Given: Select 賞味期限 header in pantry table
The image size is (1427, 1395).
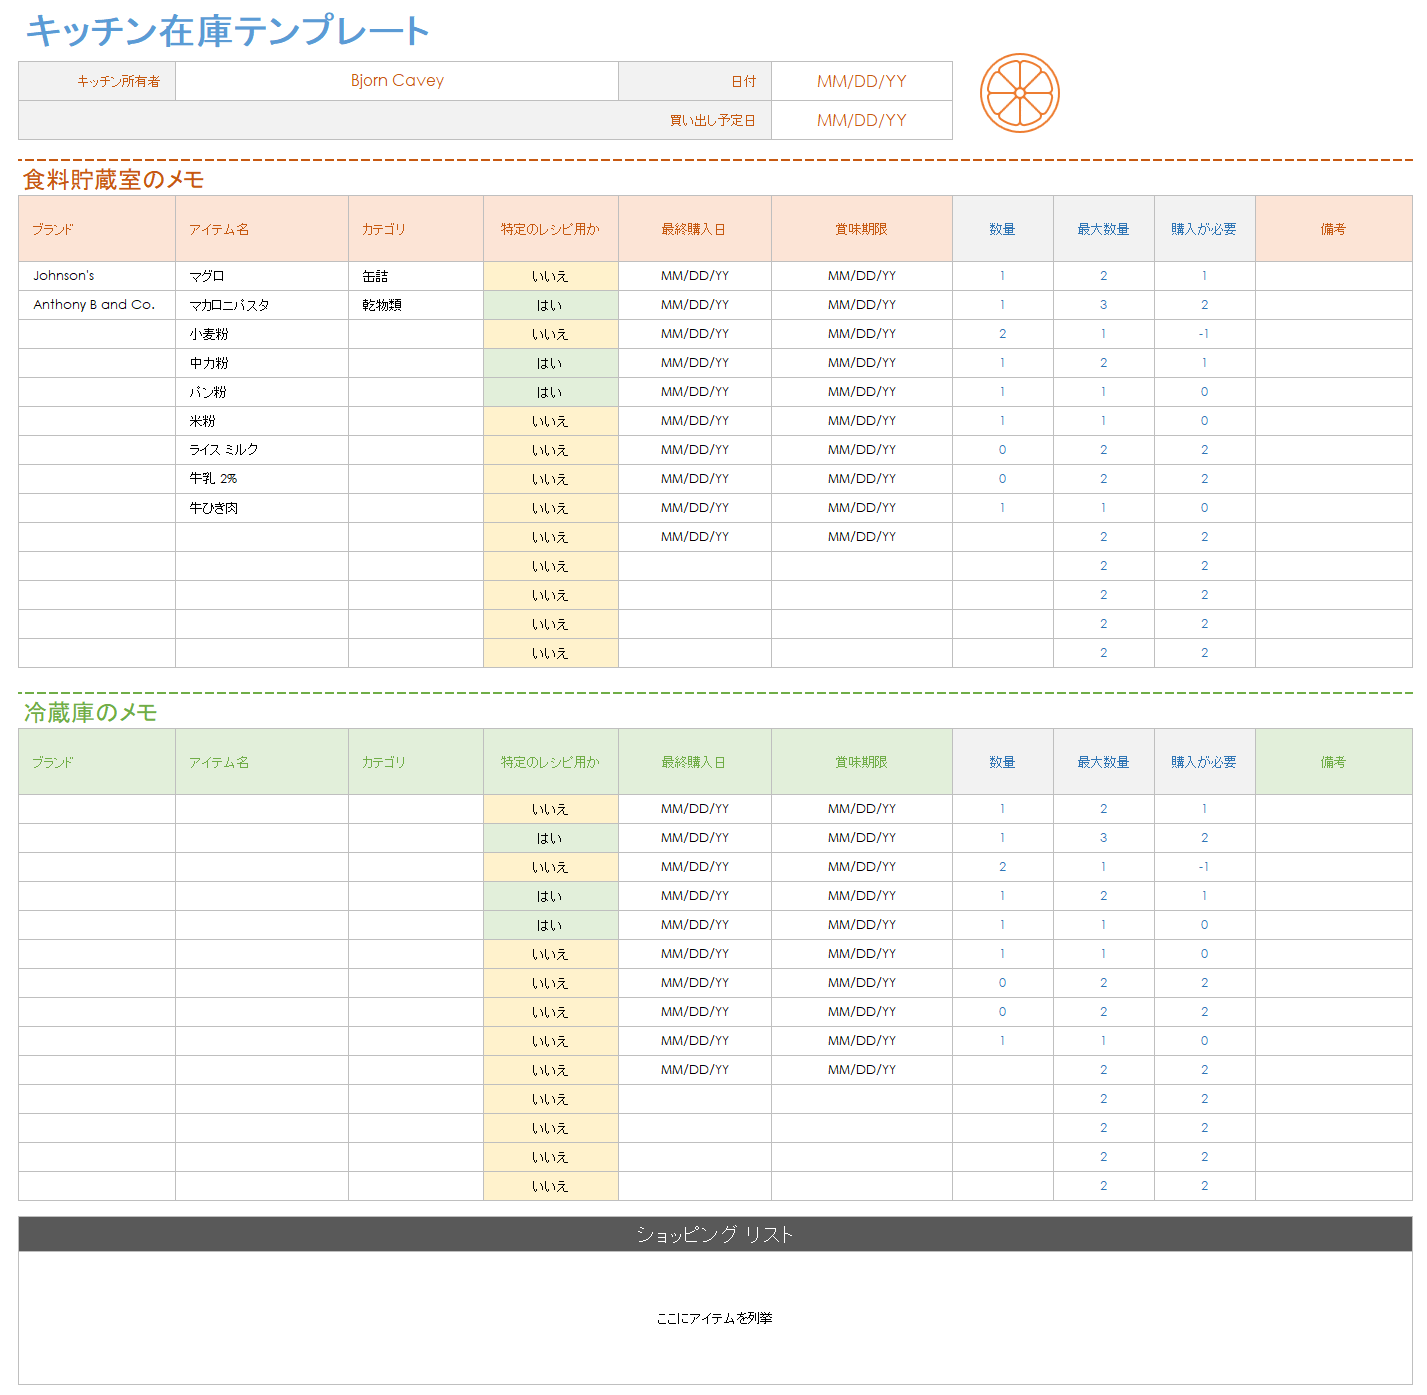Looking at the screenshot, I should coord(862,229).
